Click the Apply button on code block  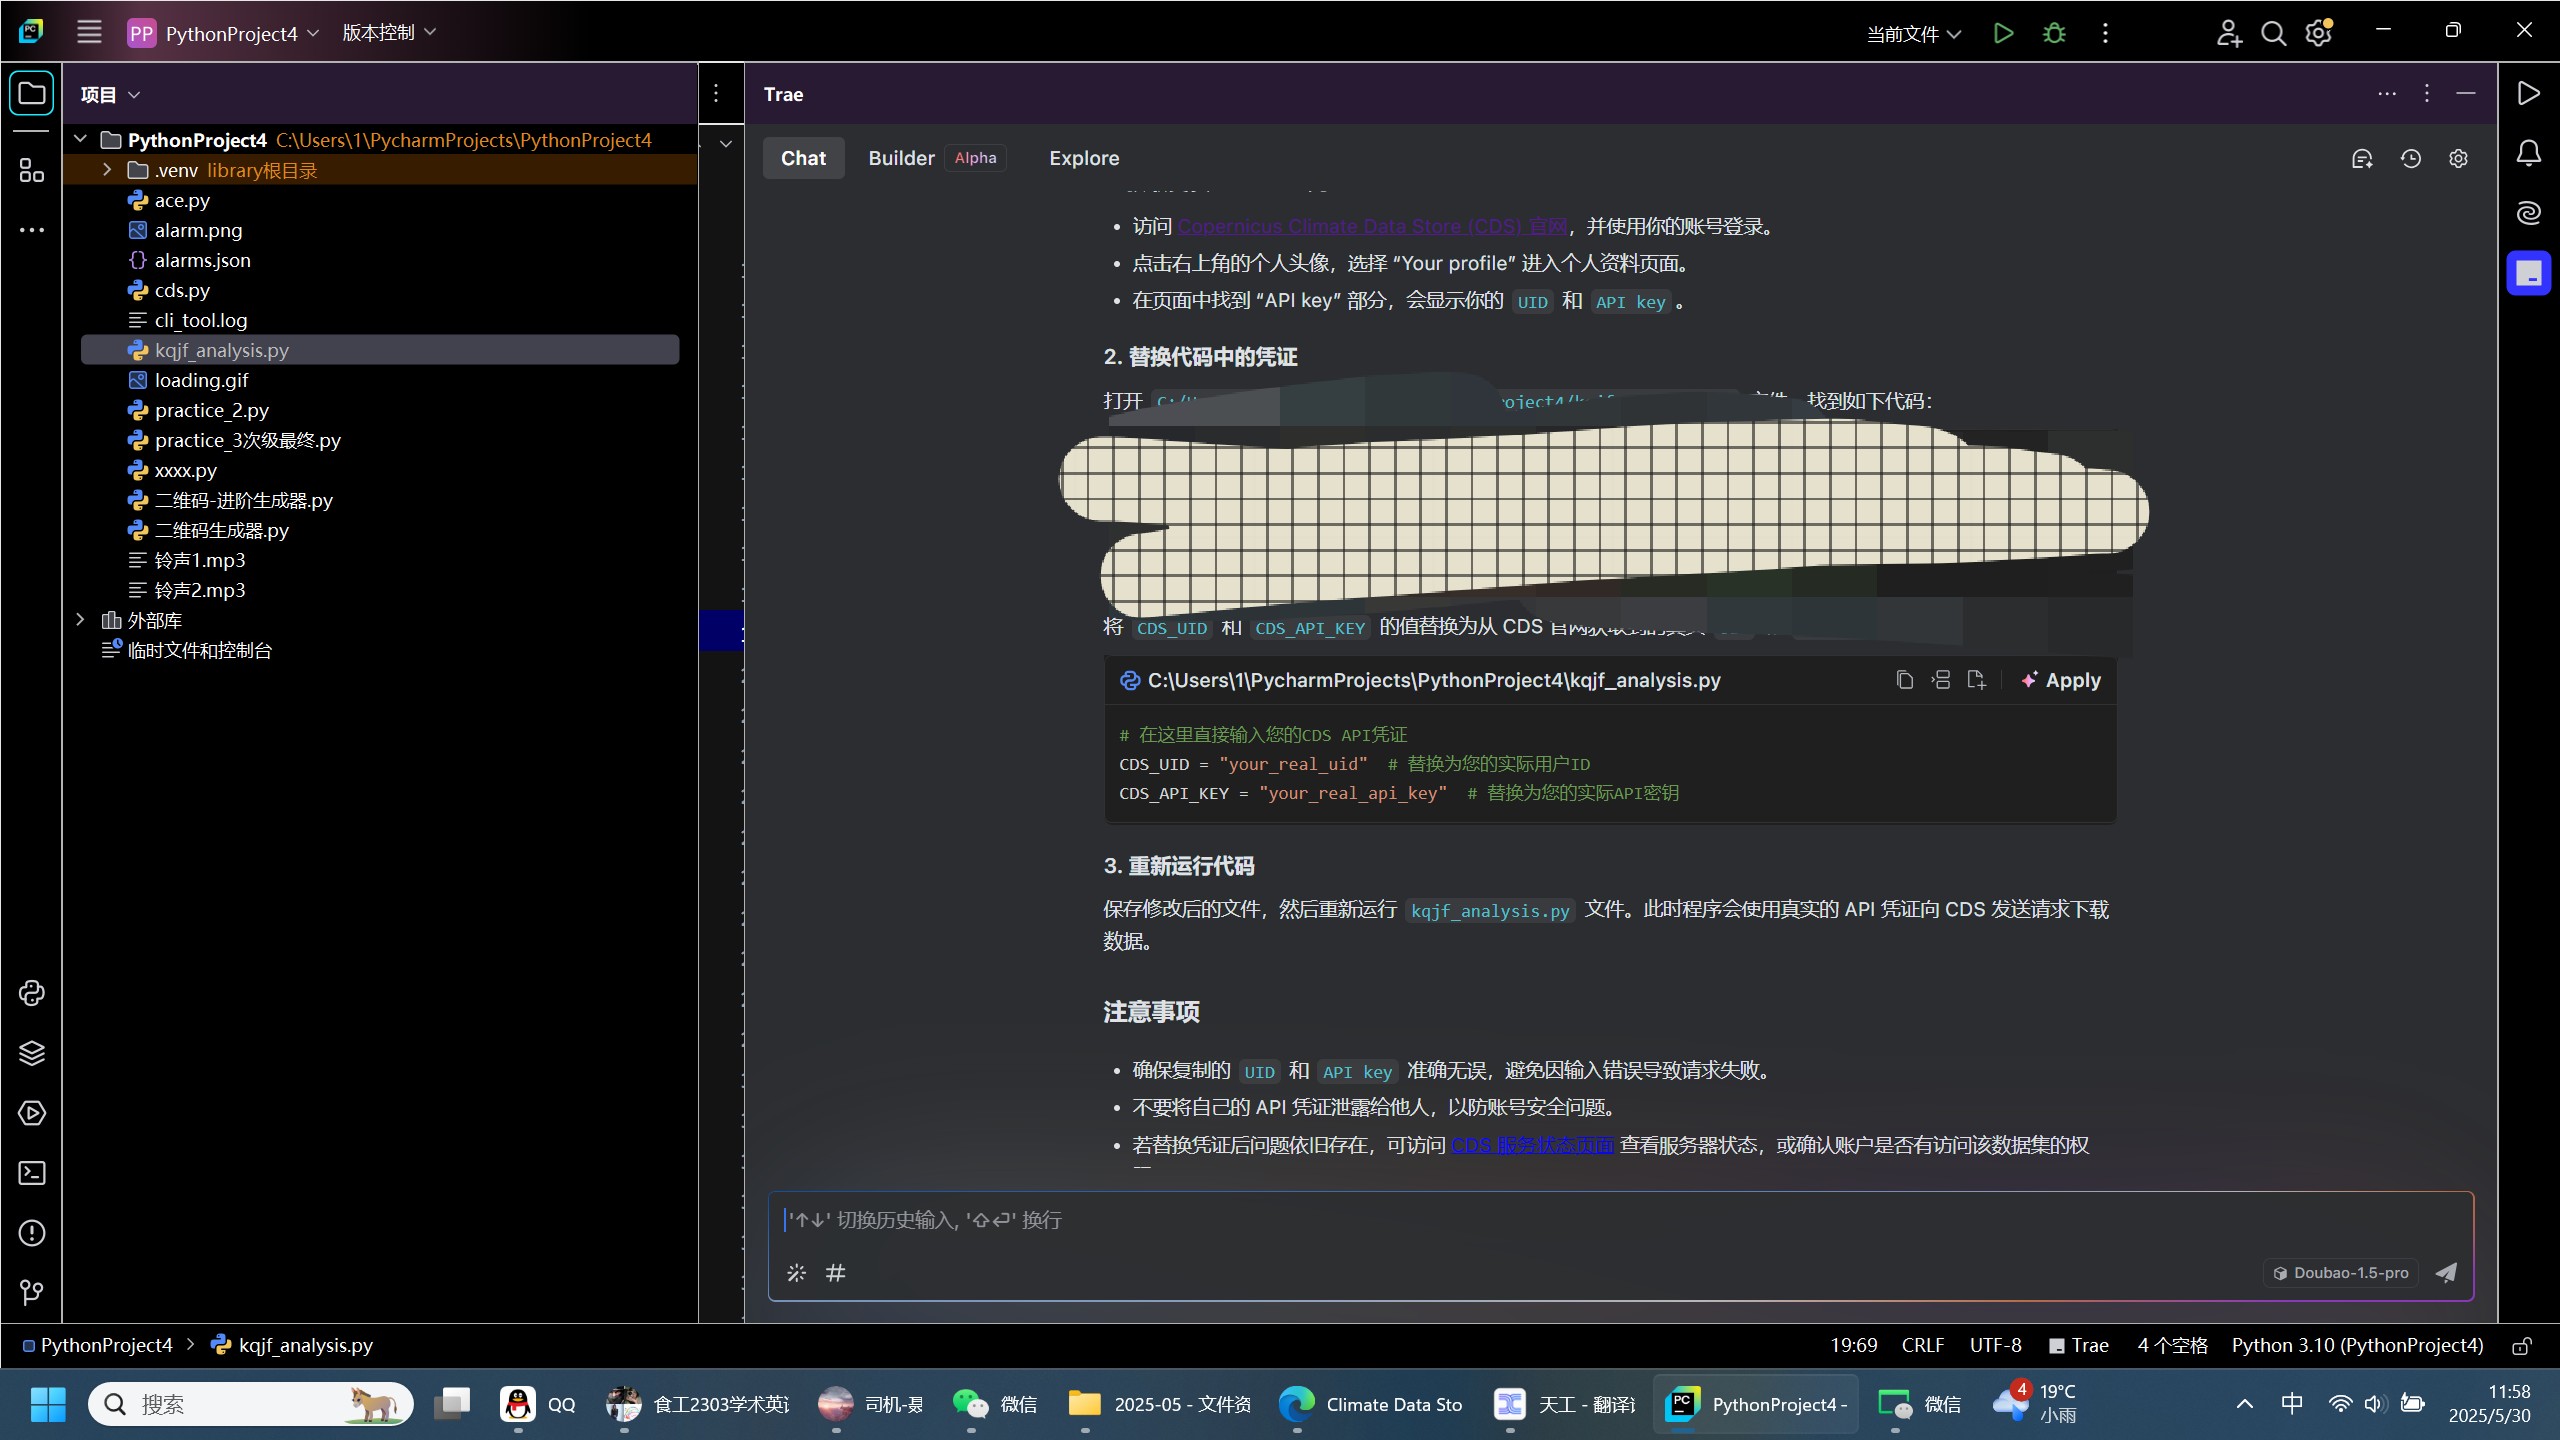pos(2061,680)
